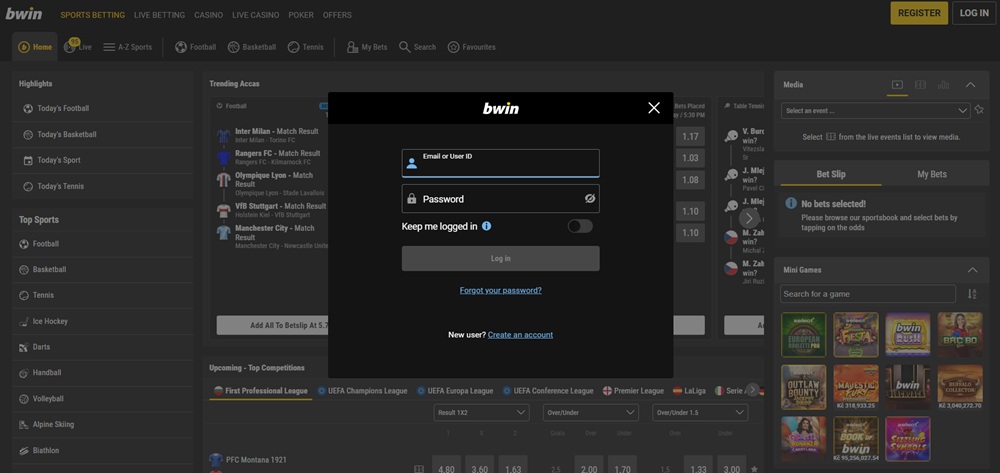Click the sort A-Z icon in Mini Games

[972, 294]
